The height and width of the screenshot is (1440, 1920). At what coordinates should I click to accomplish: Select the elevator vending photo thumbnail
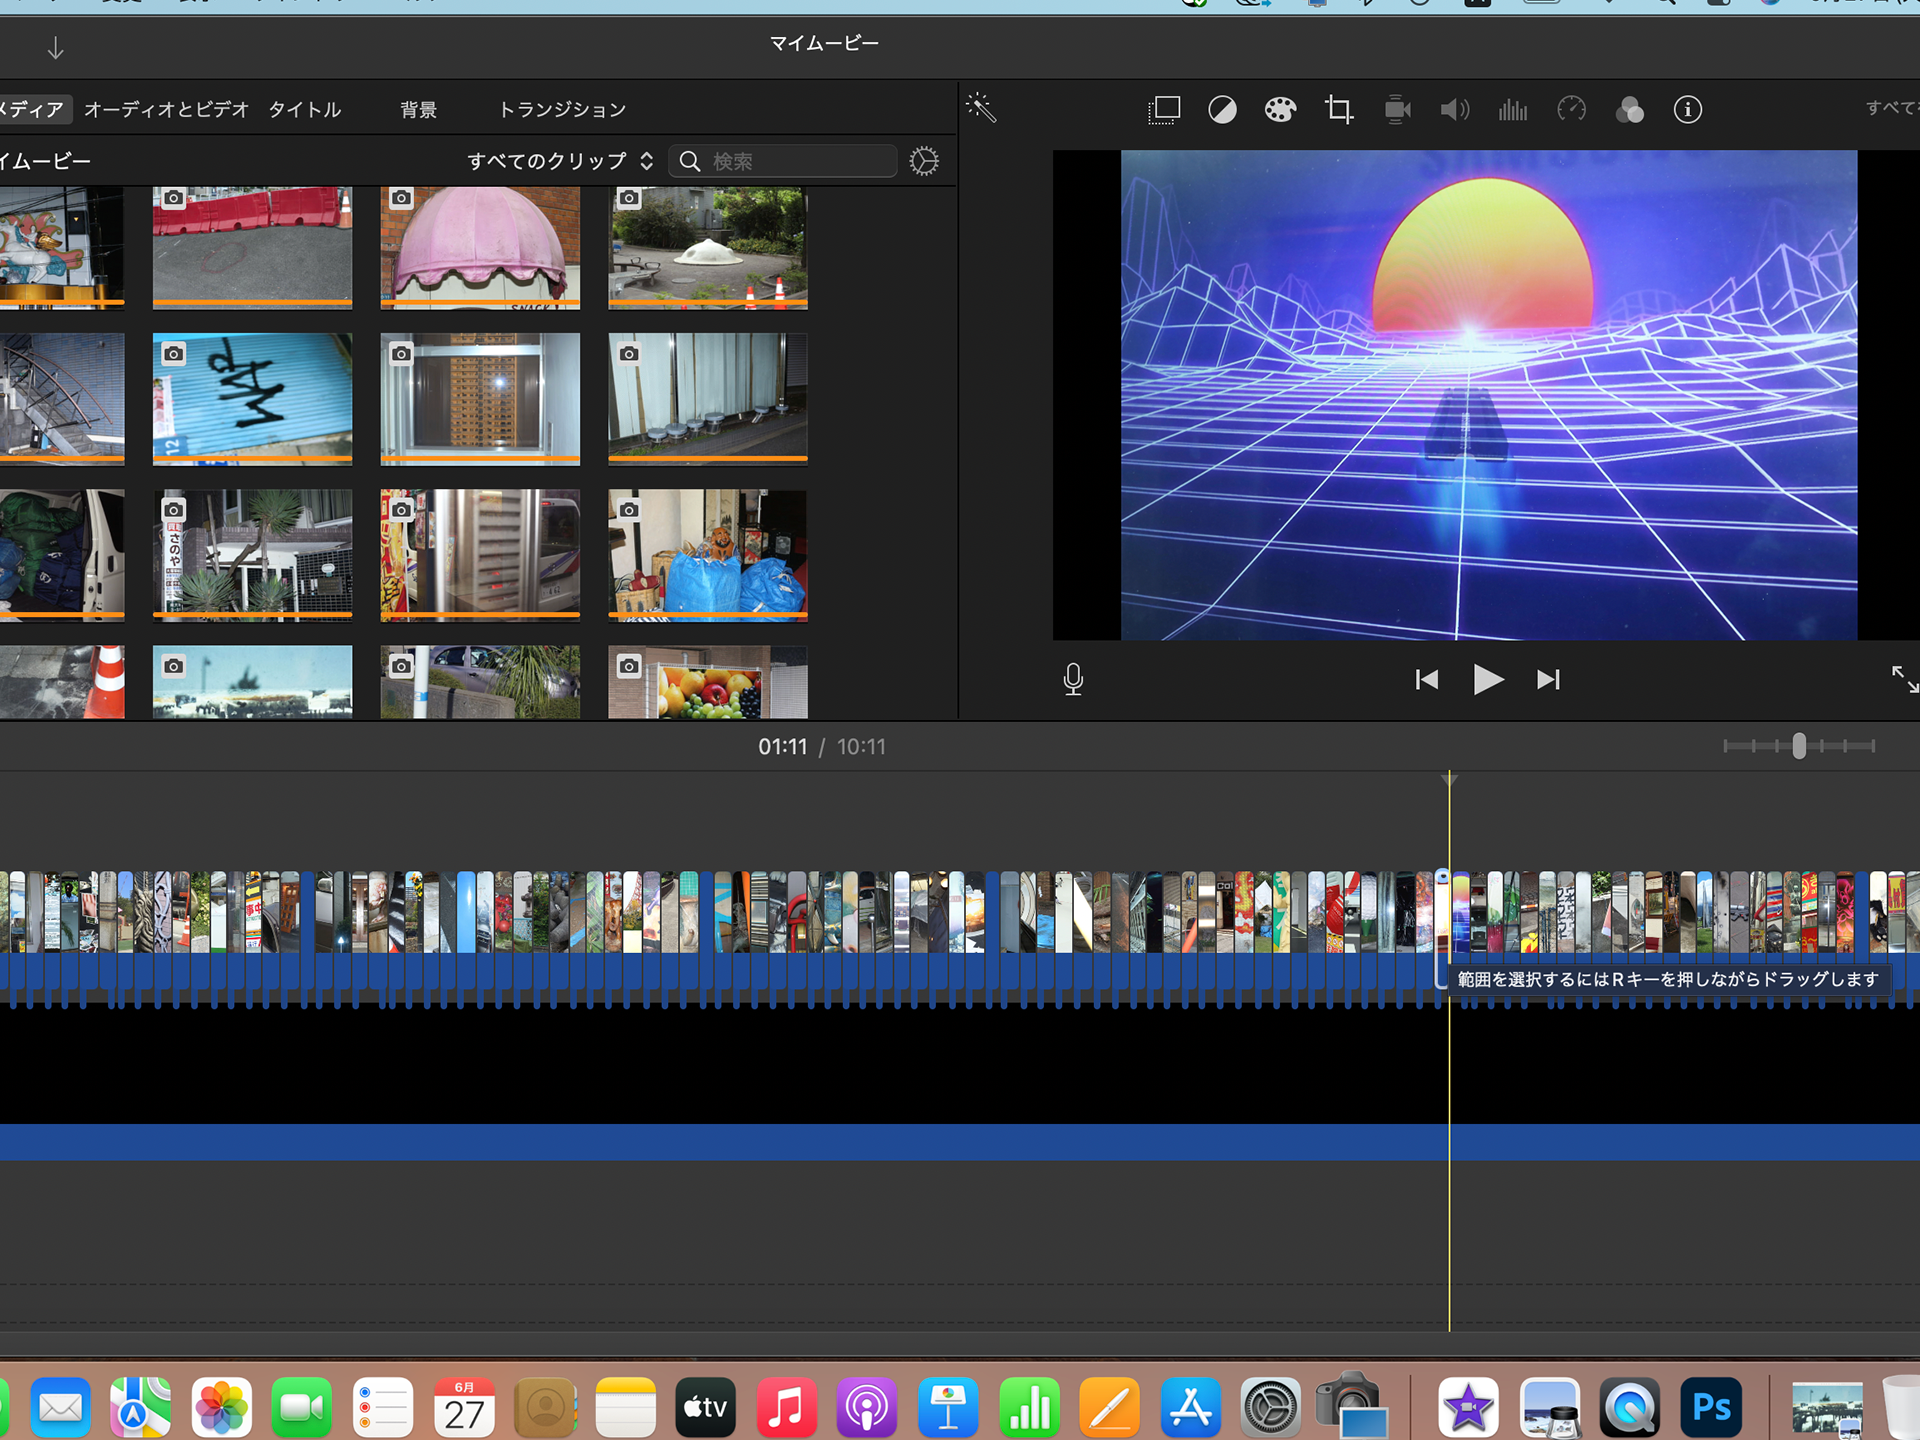pyautogui.click(x=480, y=555)
